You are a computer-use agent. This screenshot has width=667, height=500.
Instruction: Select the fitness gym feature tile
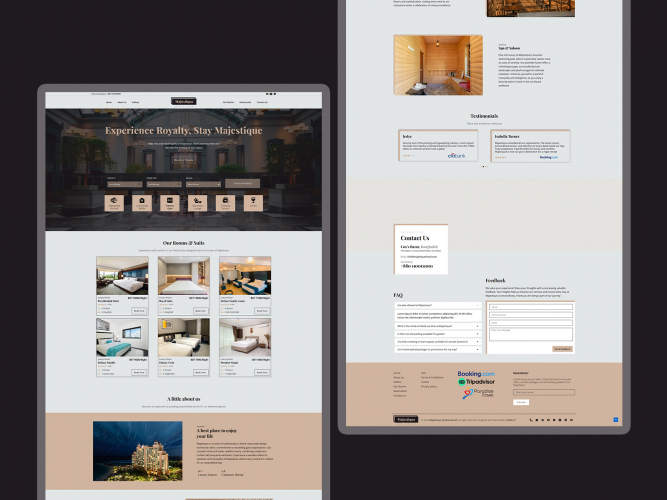click(x=170, y=203)
